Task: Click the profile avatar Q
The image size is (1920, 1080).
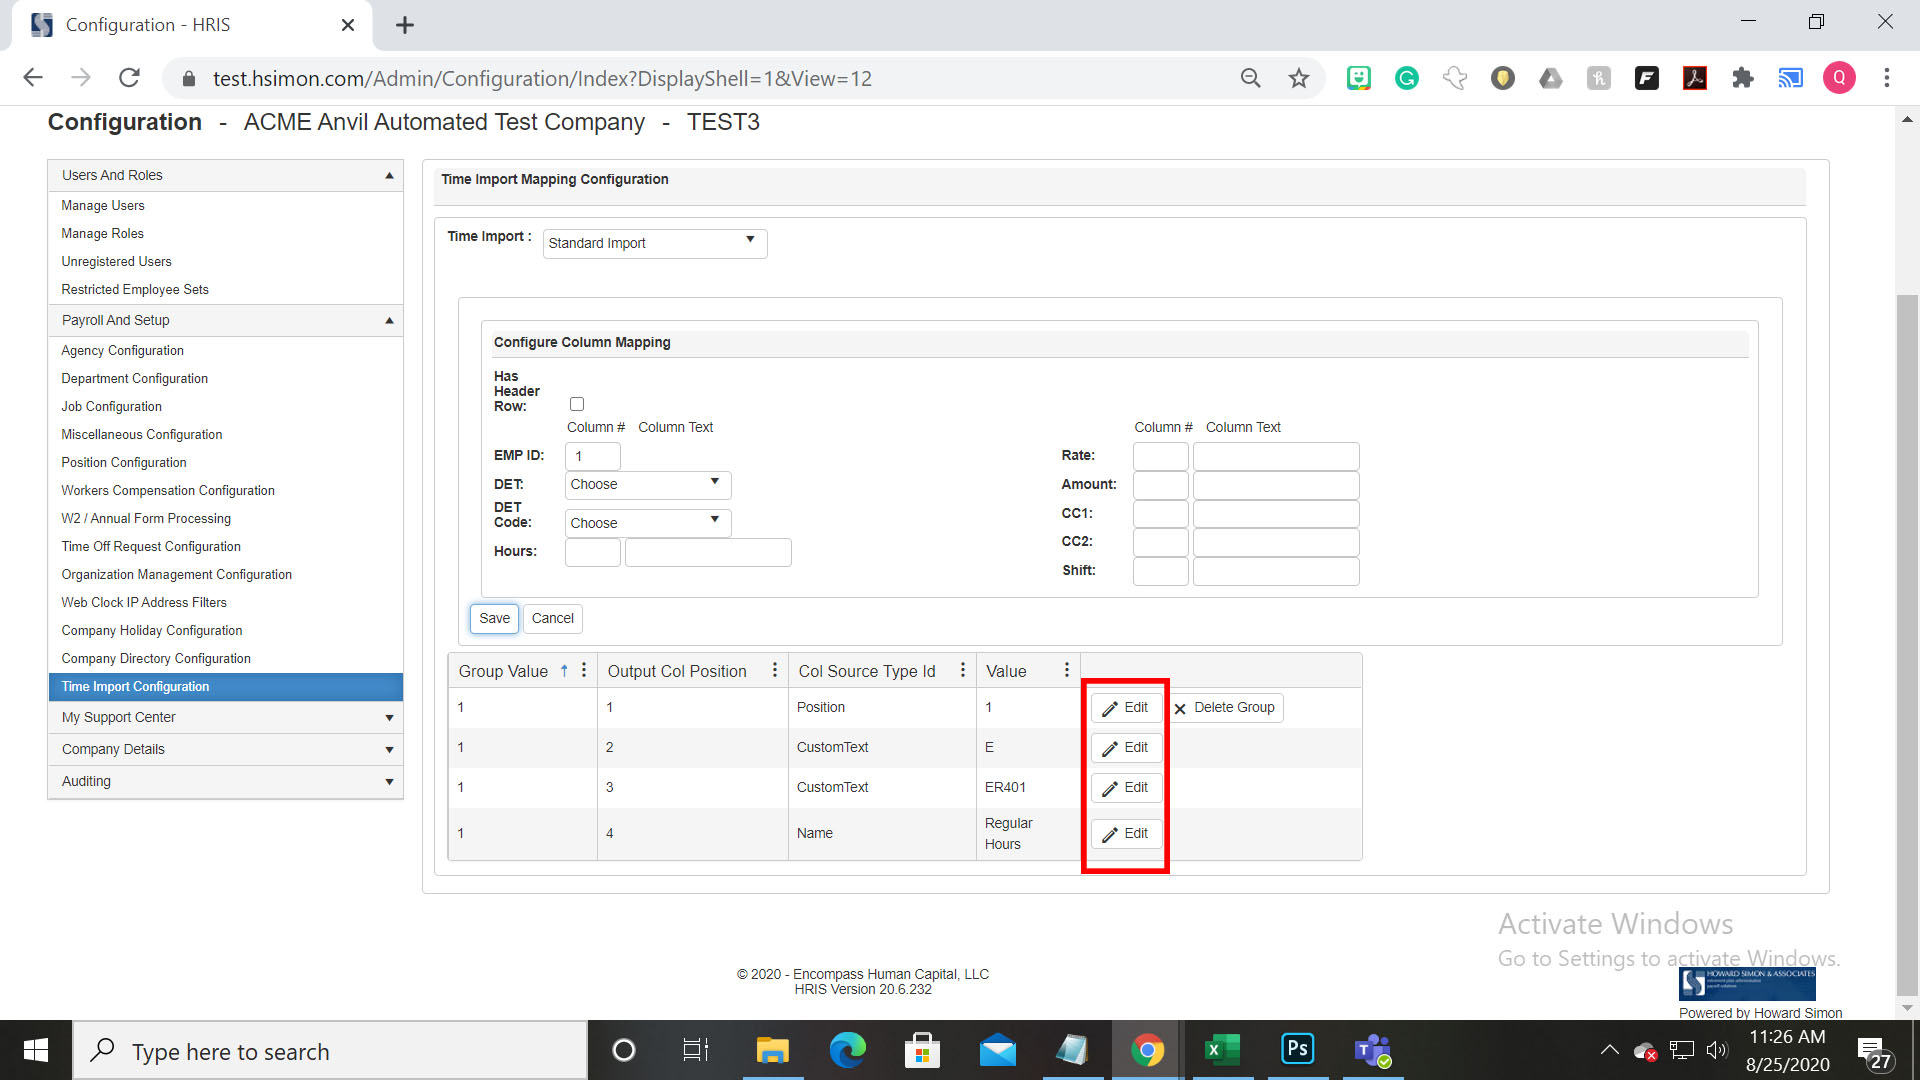Action: 1839,78
